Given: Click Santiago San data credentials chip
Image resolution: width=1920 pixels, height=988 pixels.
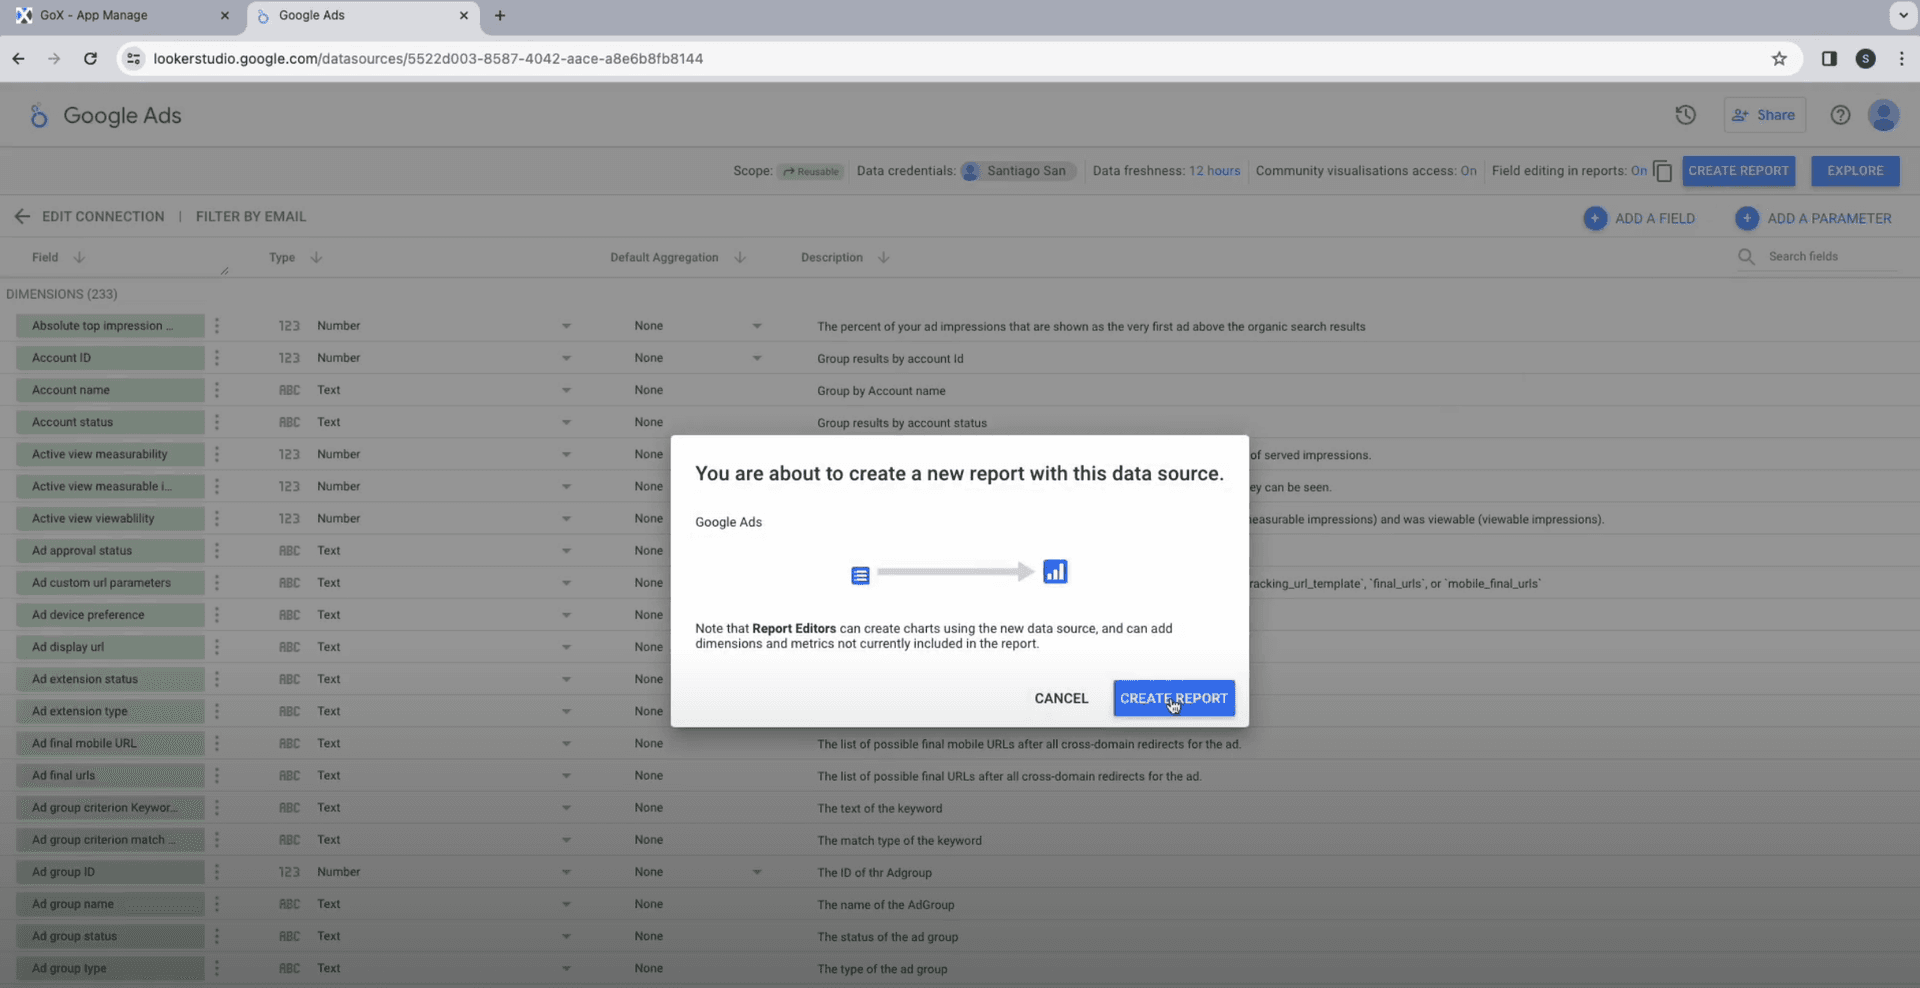Looking at the screenshot, I should 1018,171.
